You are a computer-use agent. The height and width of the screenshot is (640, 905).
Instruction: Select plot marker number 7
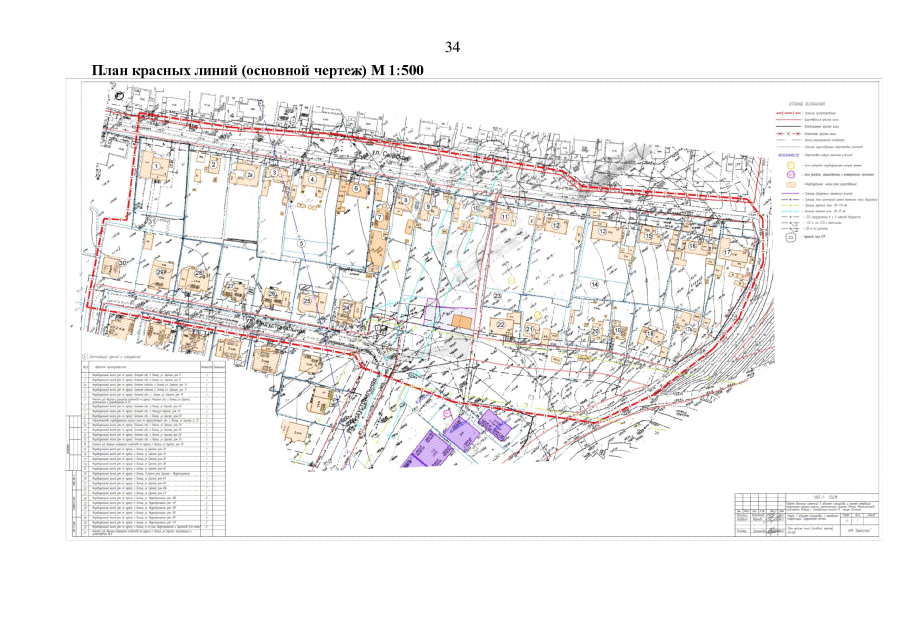point(379,217)
